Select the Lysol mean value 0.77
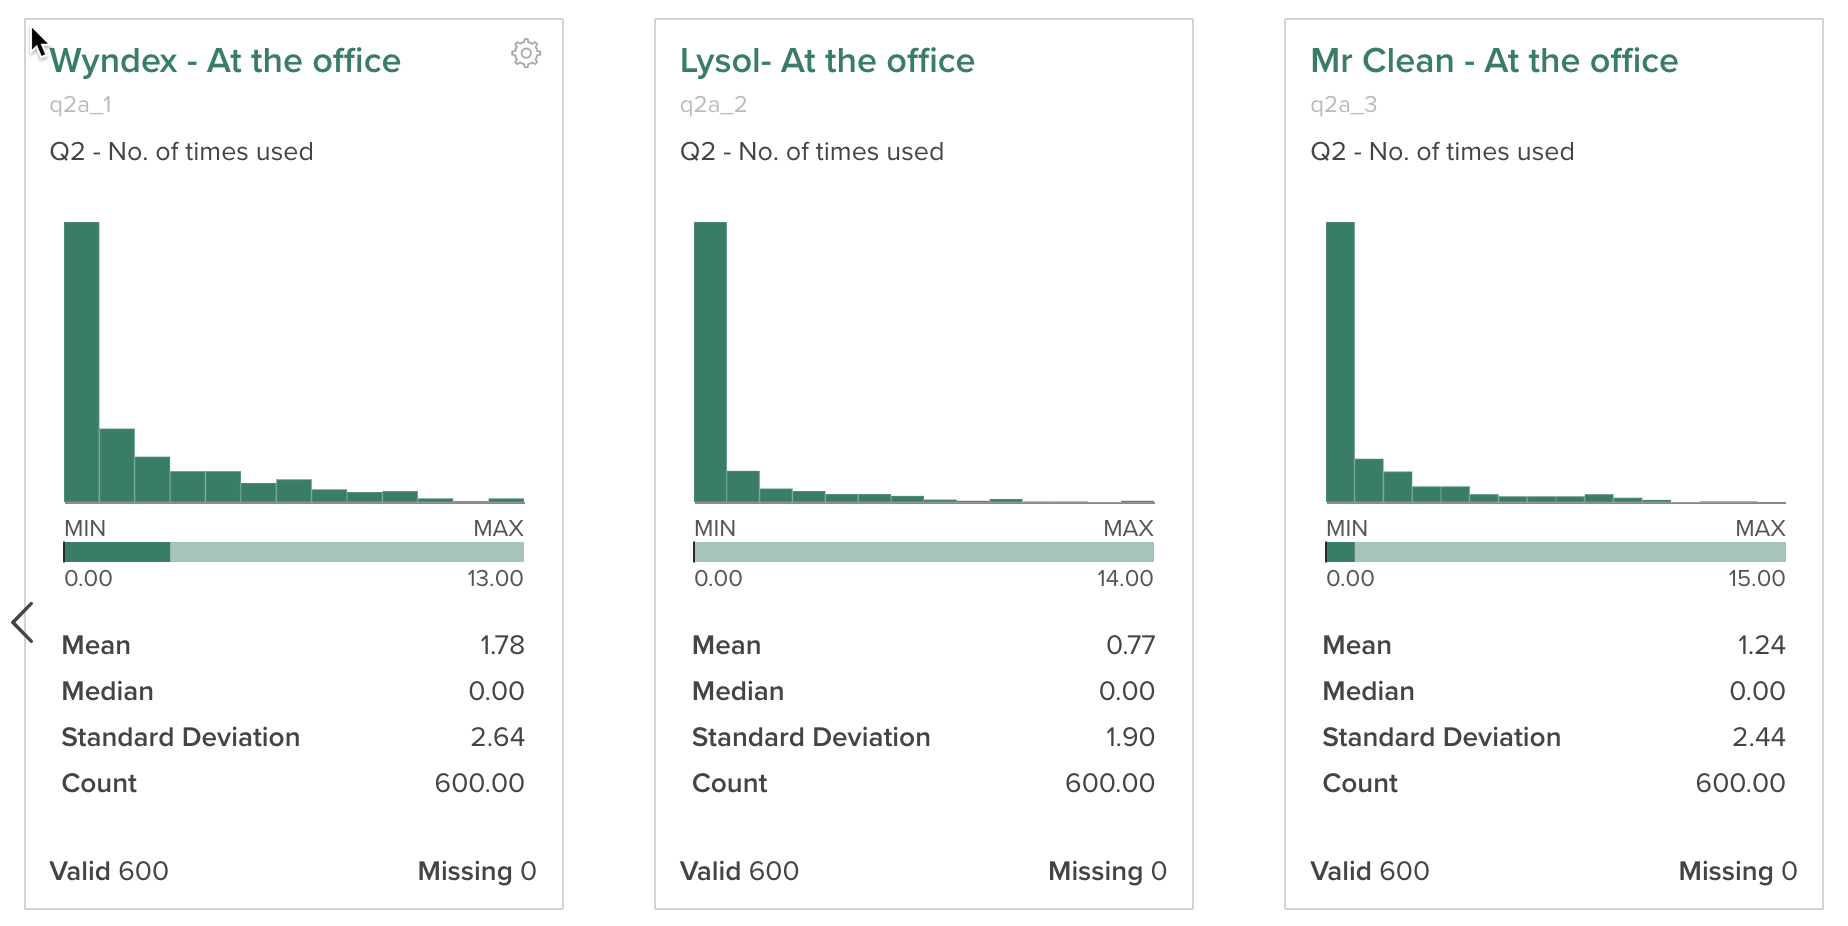The height and width of the screenshot is (926, 1848). click(x=1131, y=645)
